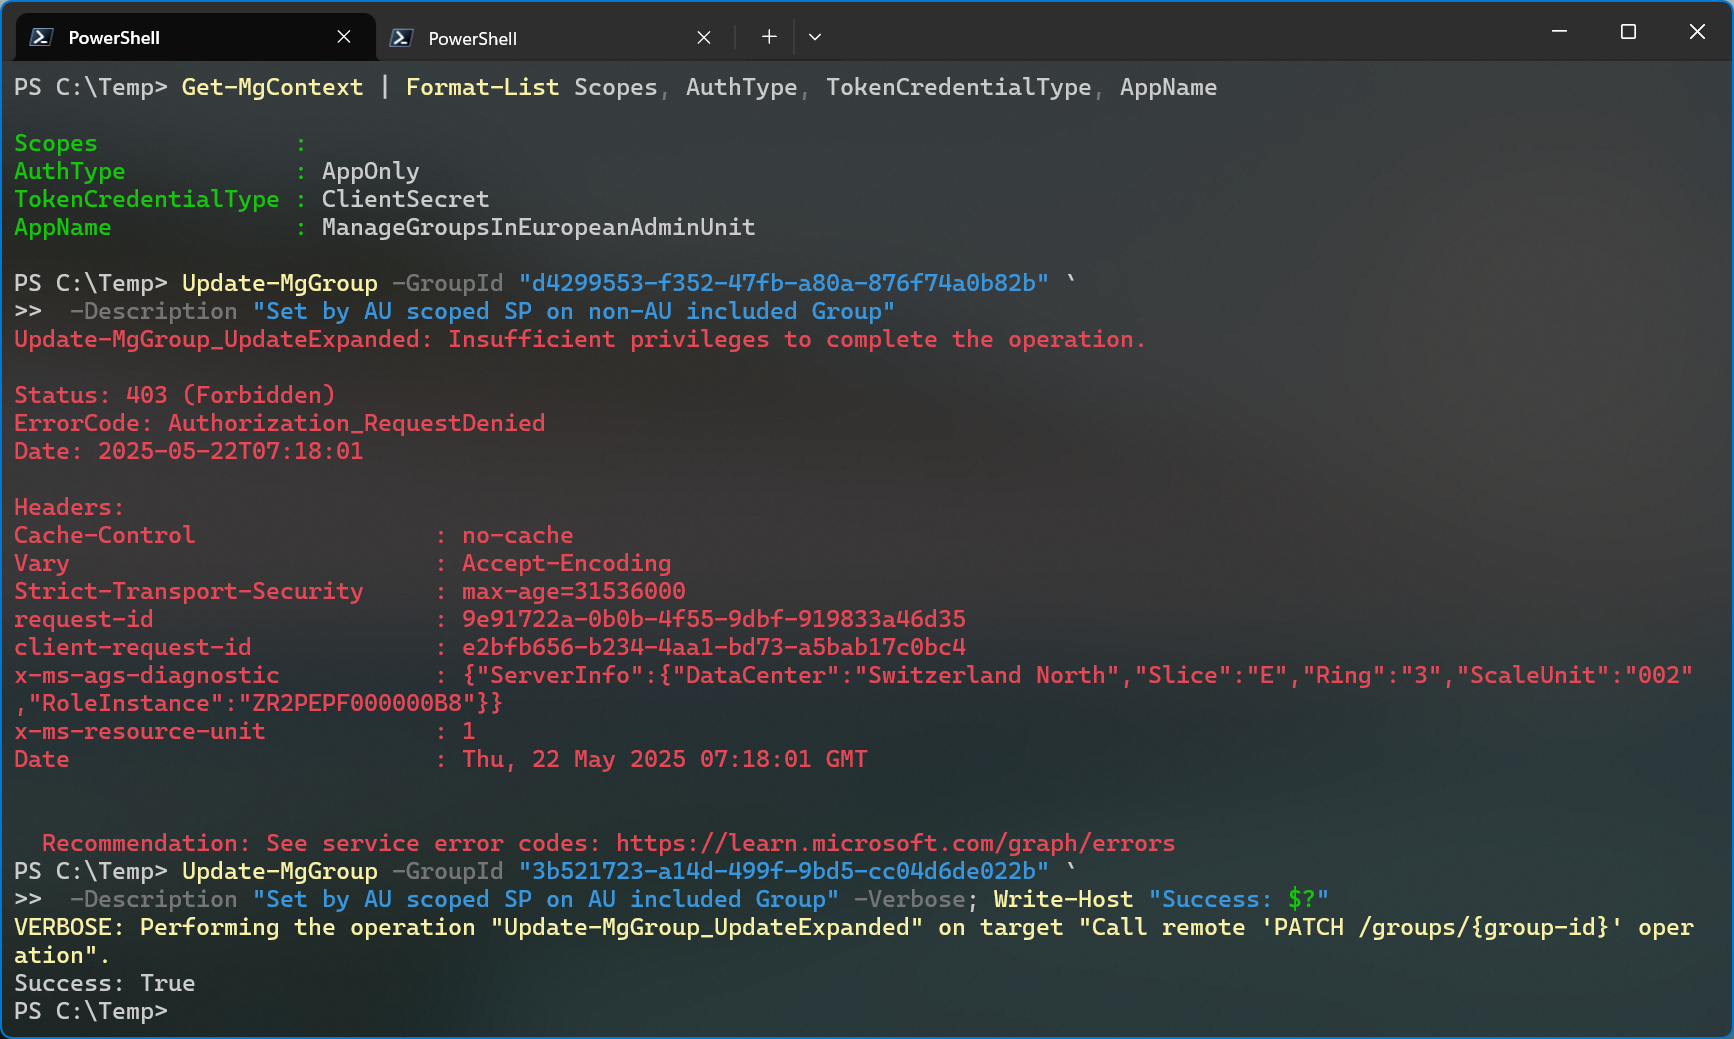This screenshot has height=1039, width=1734.
Task: Click the Success: True output line
Action: (104, 983)
